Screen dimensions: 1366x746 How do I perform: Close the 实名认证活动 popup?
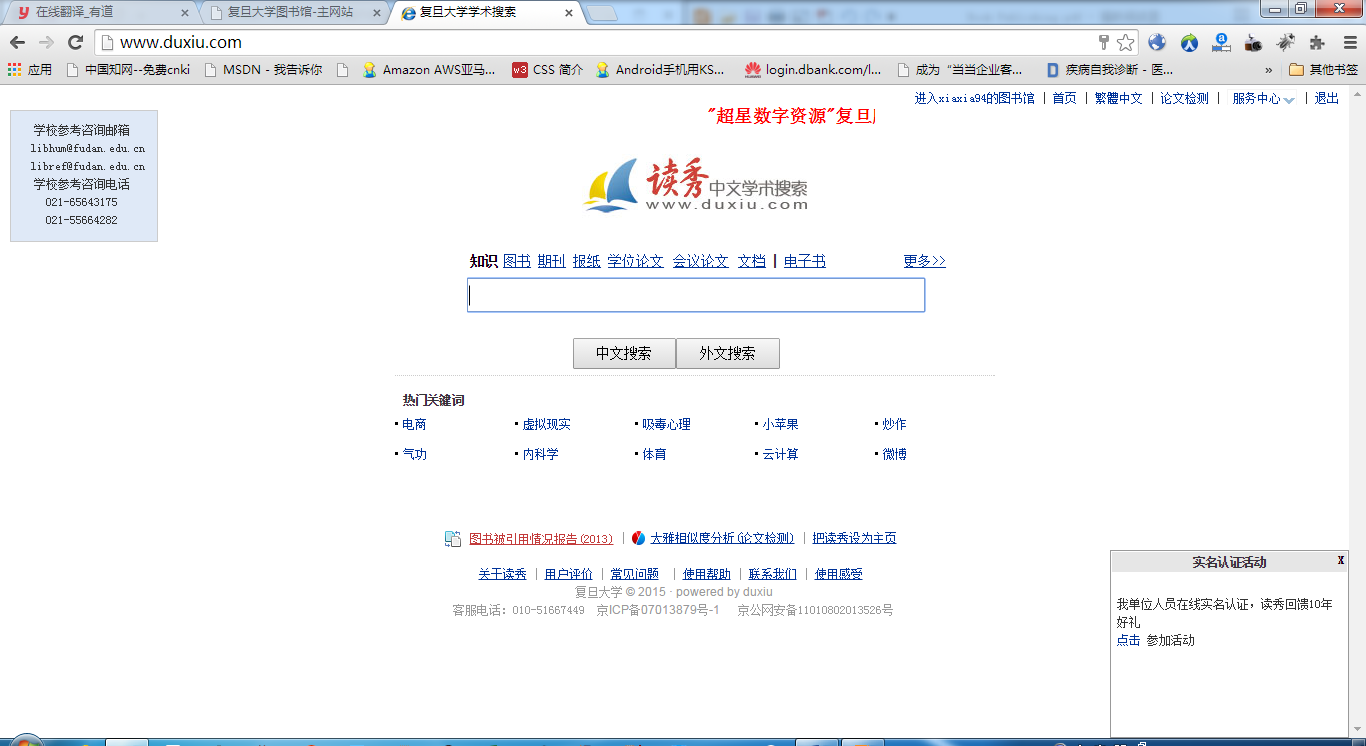click(x=1341, y=560)
